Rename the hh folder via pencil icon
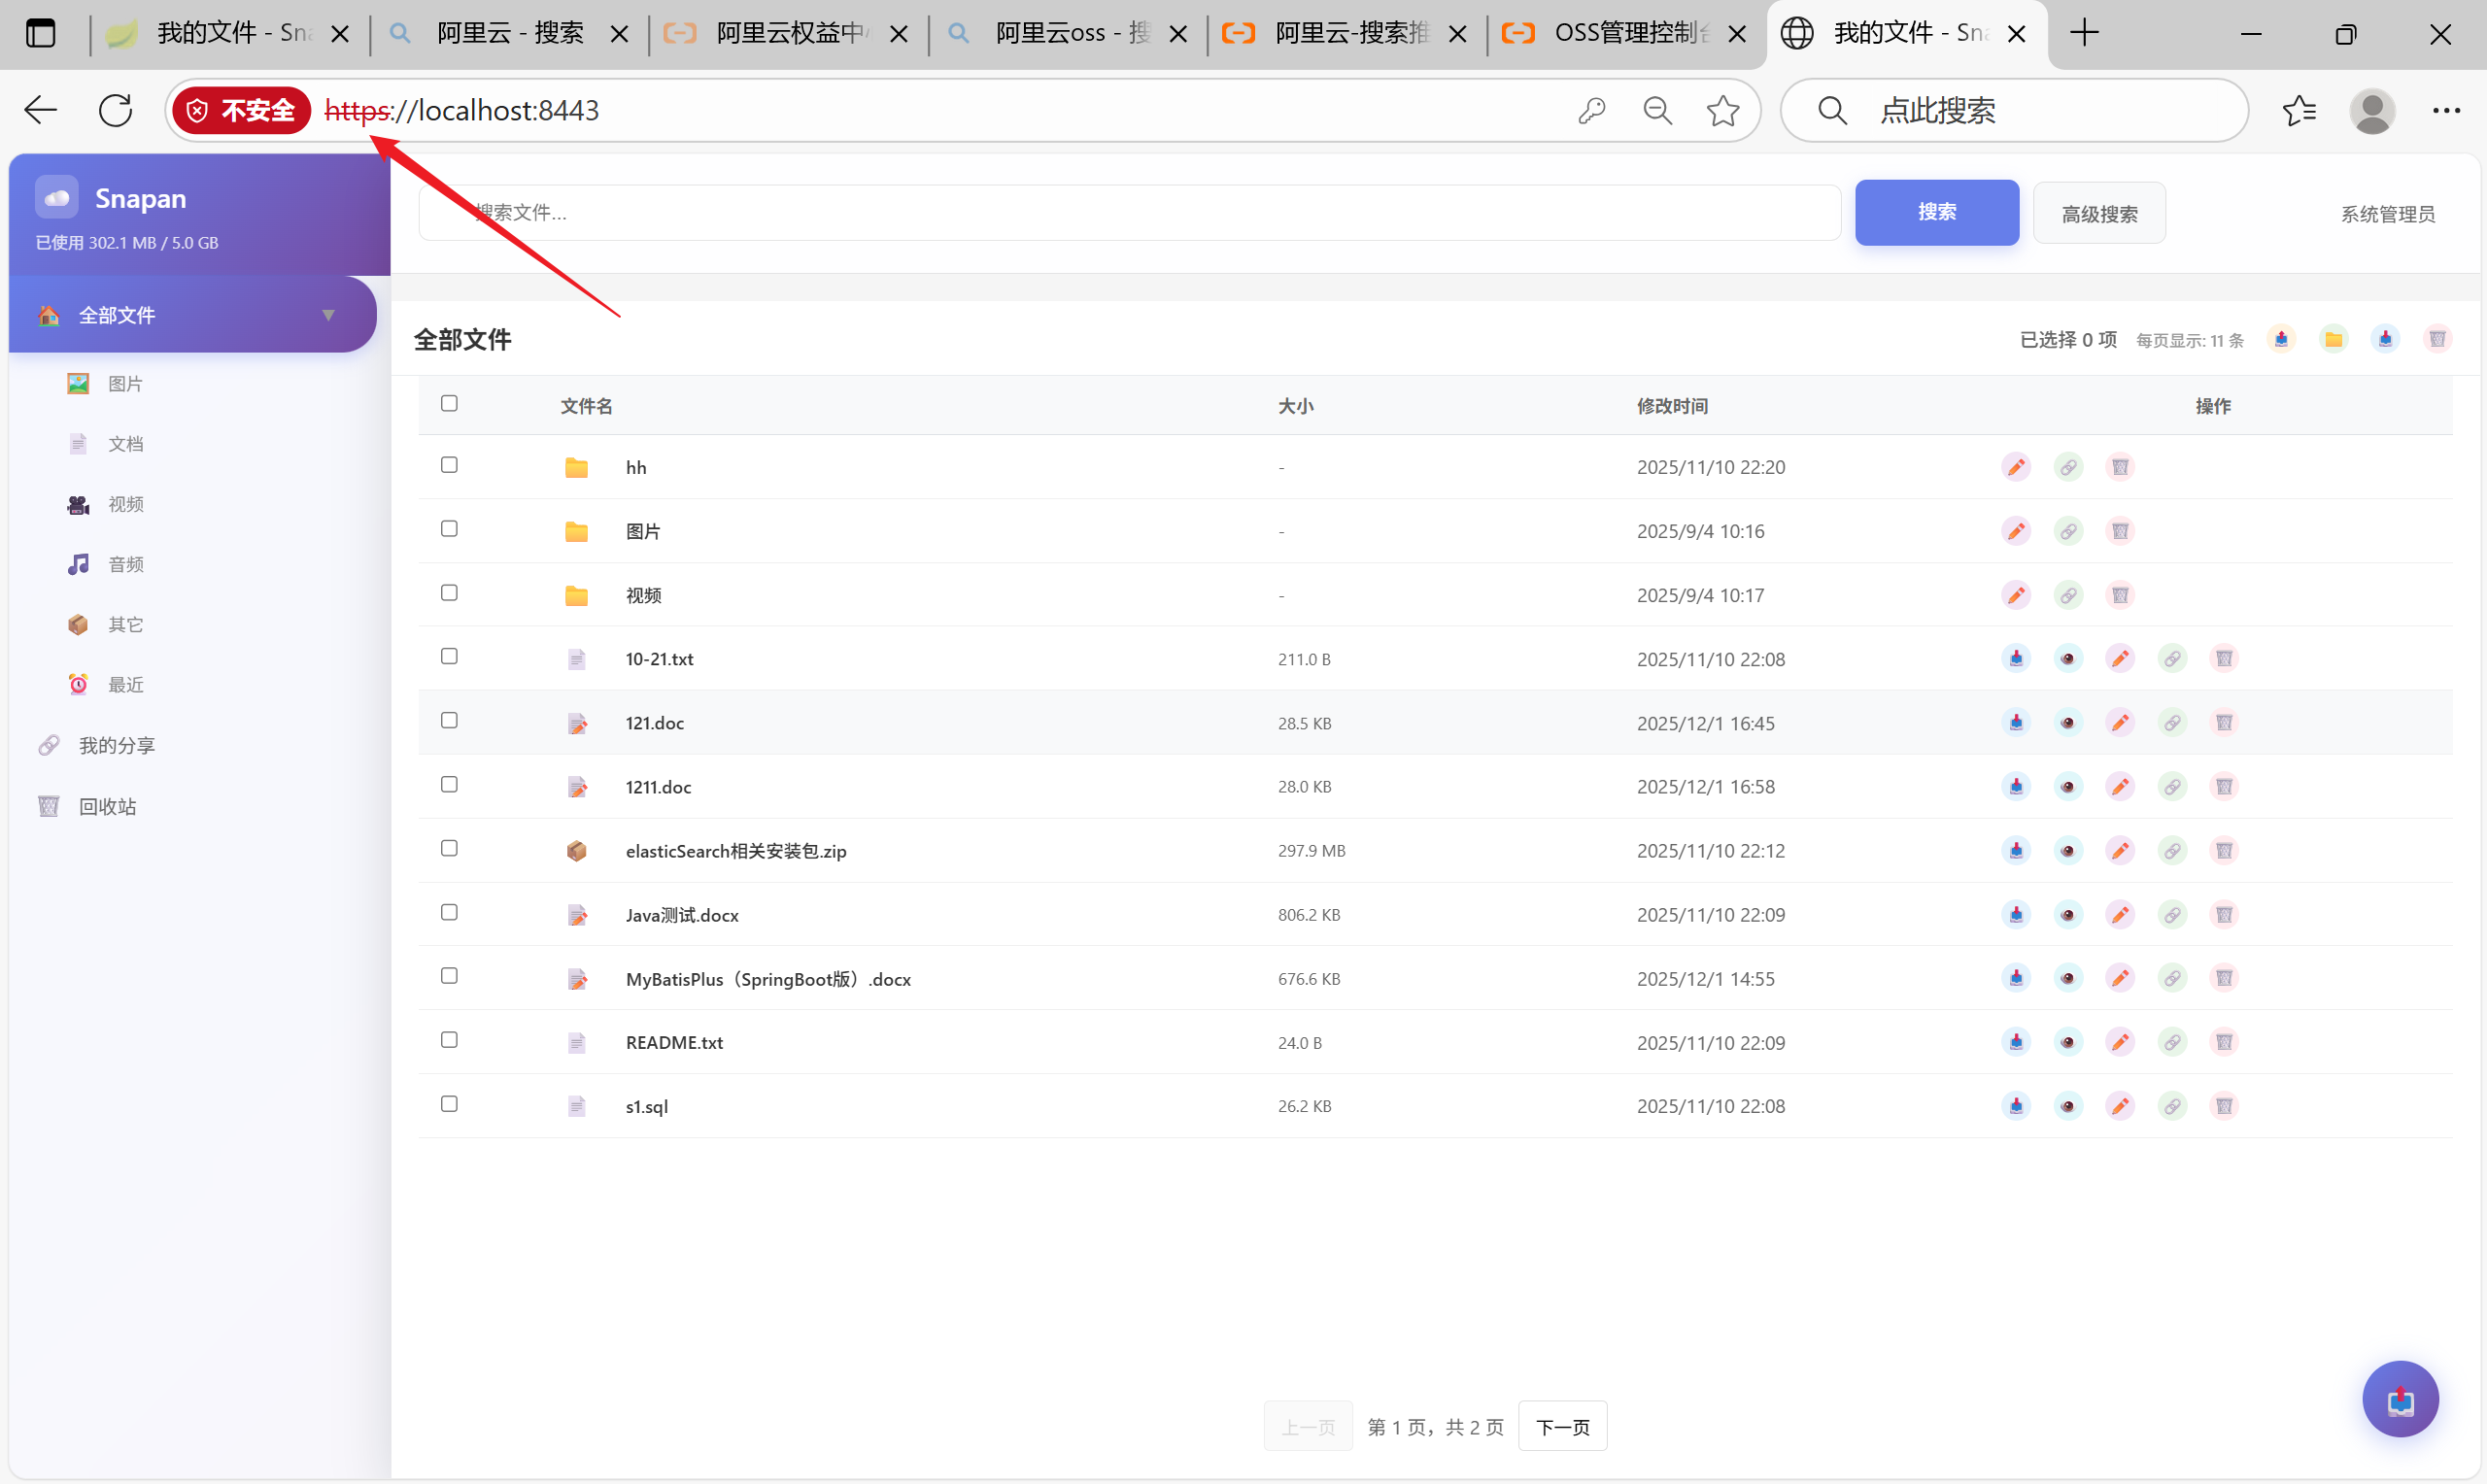 [2016, 467]
